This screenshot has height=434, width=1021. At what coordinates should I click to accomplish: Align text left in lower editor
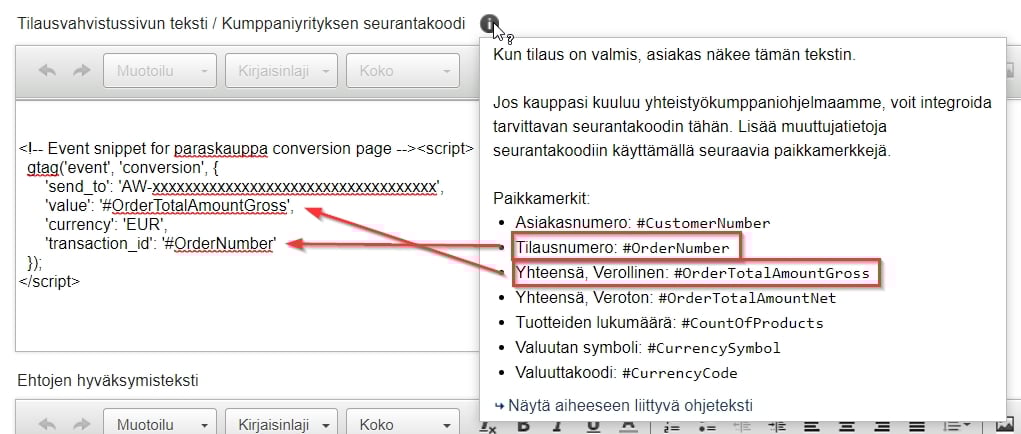tap(811, 427)
